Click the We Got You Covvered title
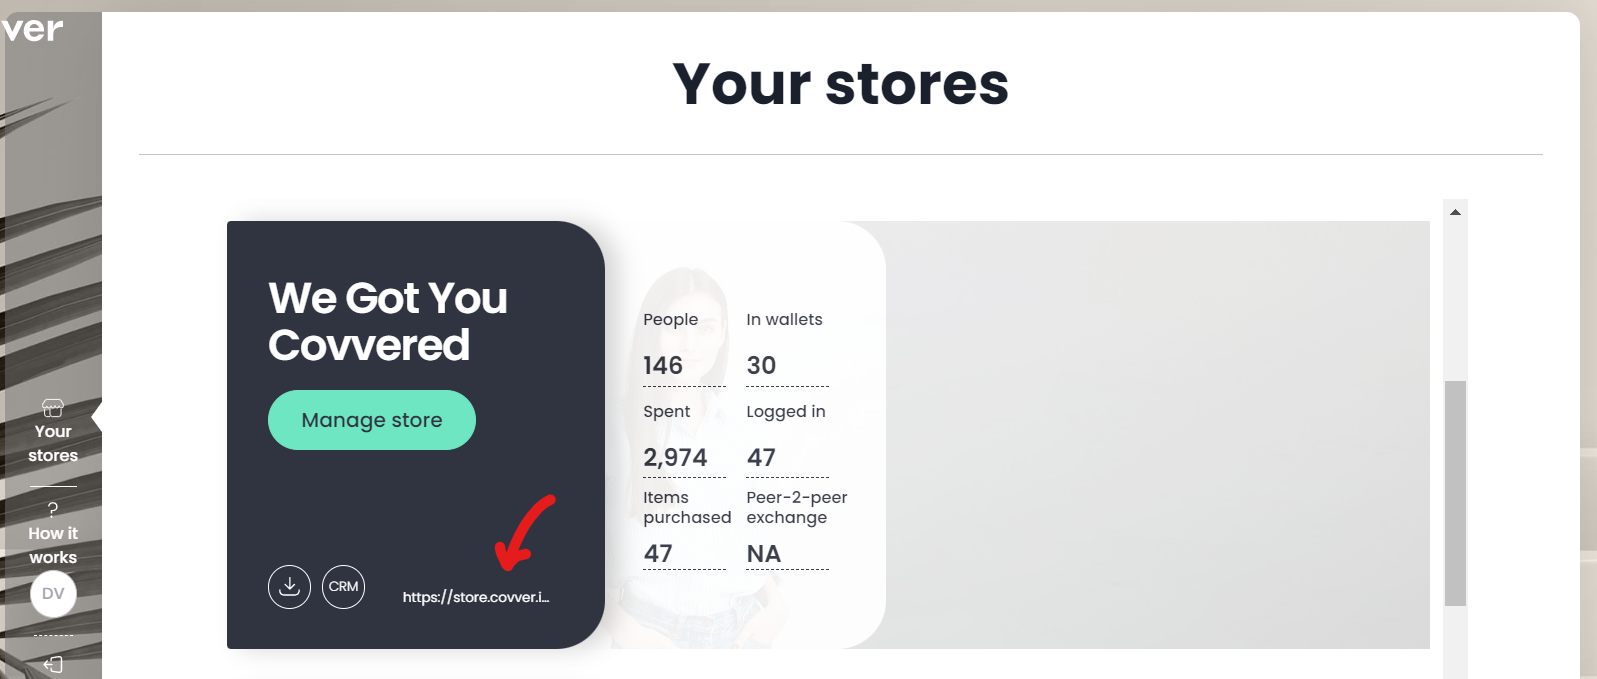This screenshot has height=679, width=1597. pyautogui.click(x=388, y=321)
